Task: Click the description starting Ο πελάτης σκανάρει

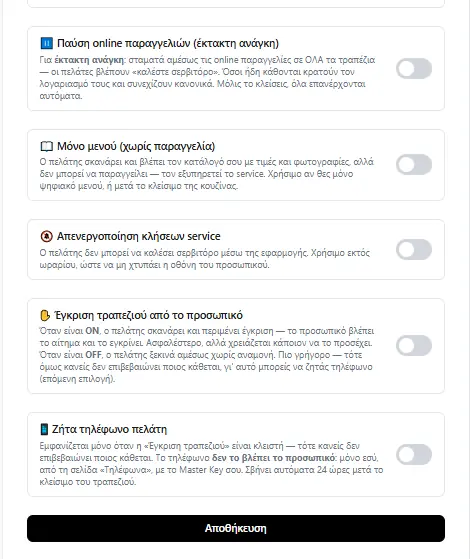Action: pos(206,174)
